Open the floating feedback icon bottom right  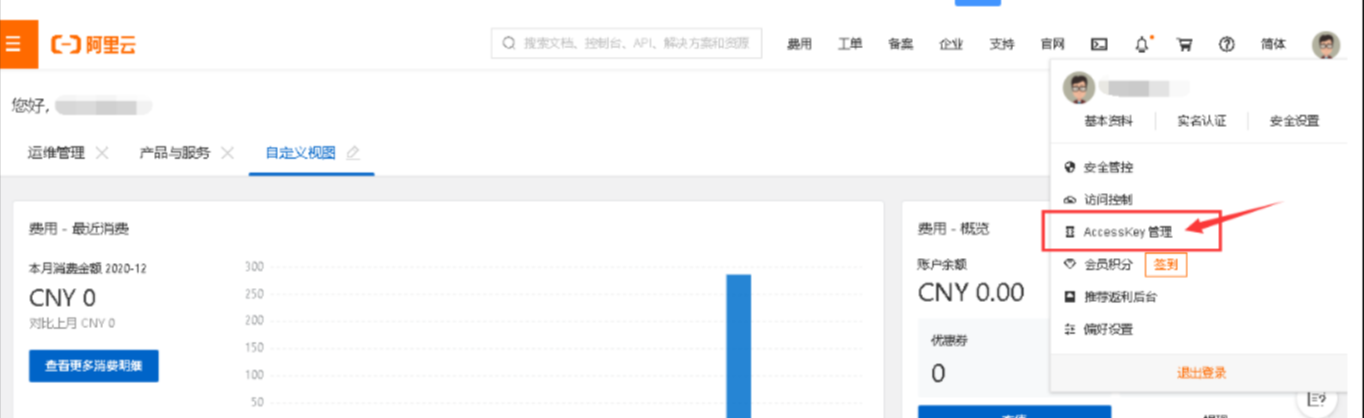coord(1317,398)
